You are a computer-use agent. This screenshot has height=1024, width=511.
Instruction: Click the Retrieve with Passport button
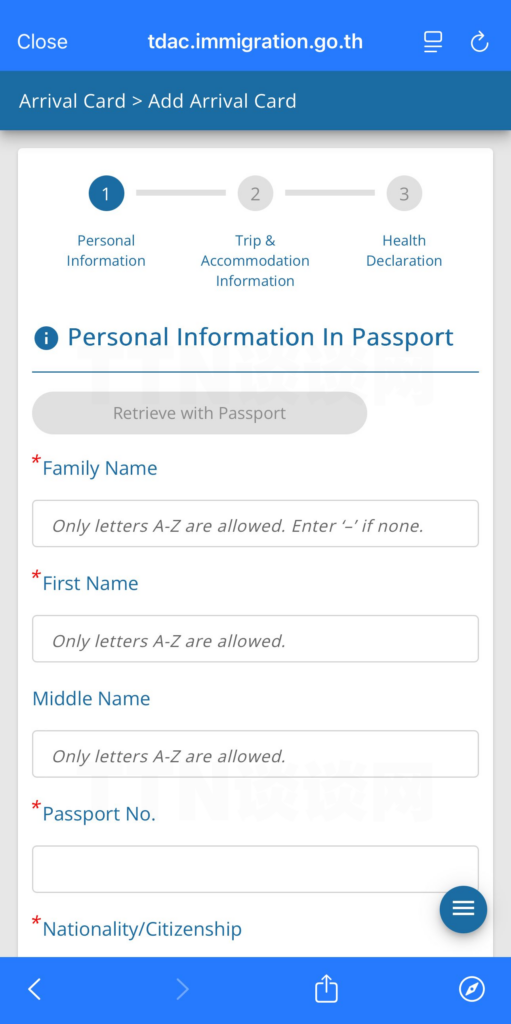pyautogui.click(x=199, y=413)
